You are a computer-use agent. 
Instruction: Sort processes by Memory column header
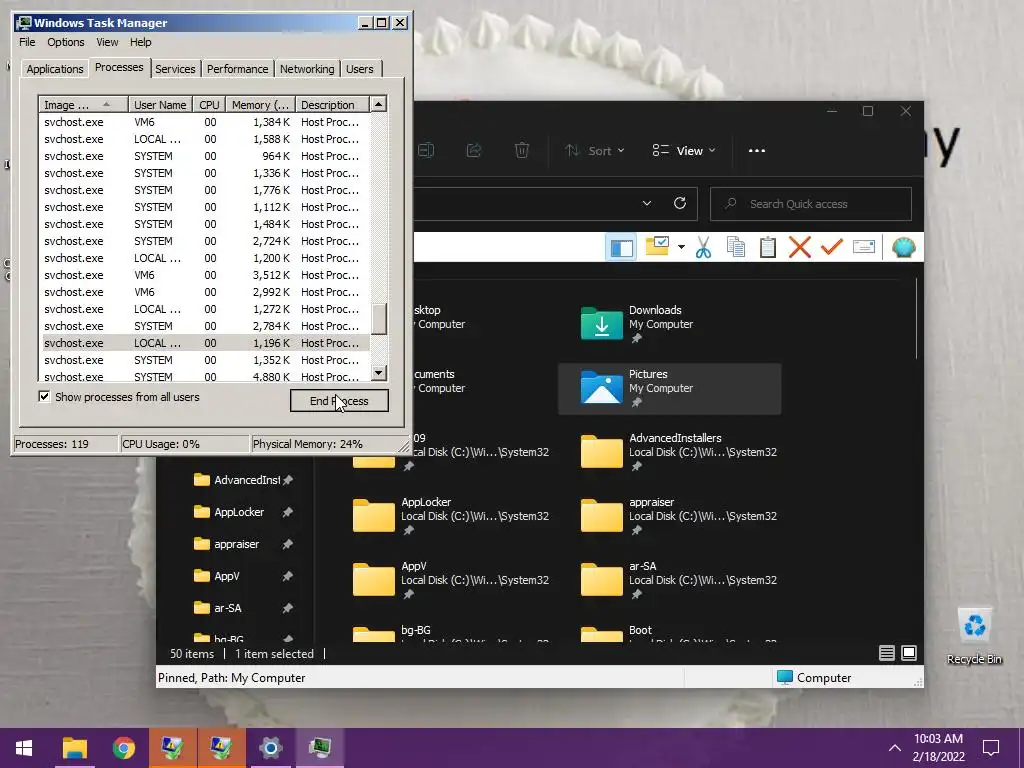coord(260,104)
